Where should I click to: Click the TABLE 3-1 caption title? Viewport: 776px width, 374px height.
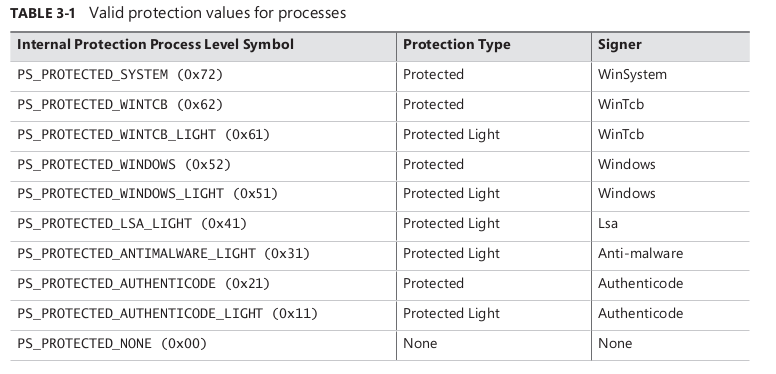tap(178, 13)
